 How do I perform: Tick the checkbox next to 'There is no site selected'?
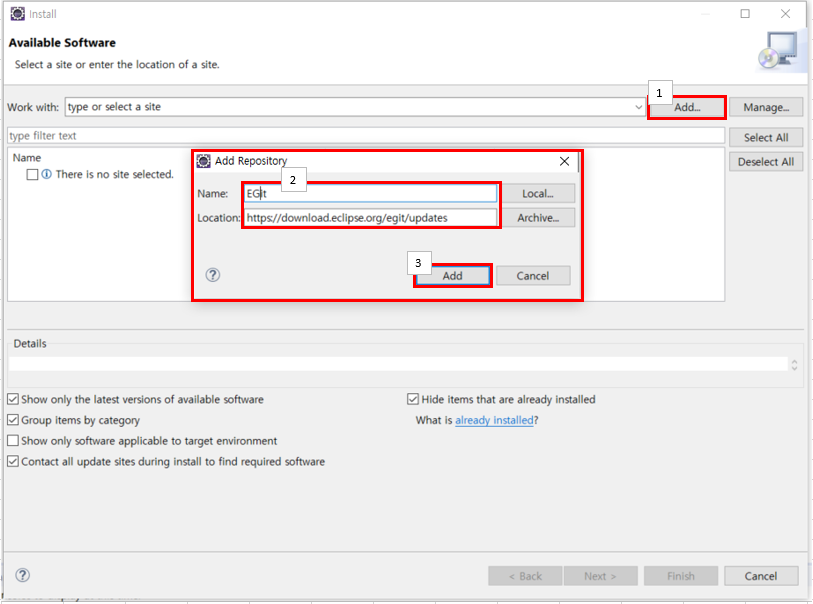coord(32,175)
